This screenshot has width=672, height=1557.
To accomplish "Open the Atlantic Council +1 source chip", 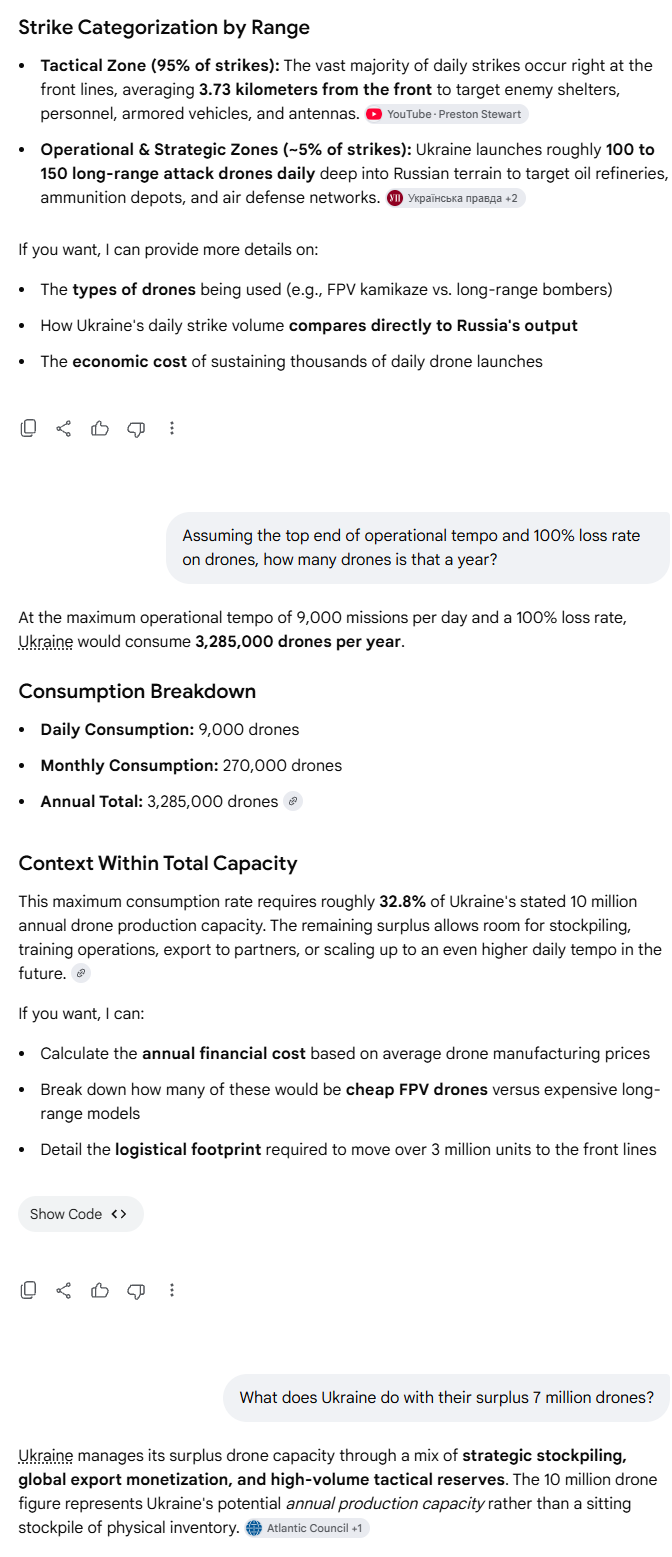I will [x=306, y=1528].
